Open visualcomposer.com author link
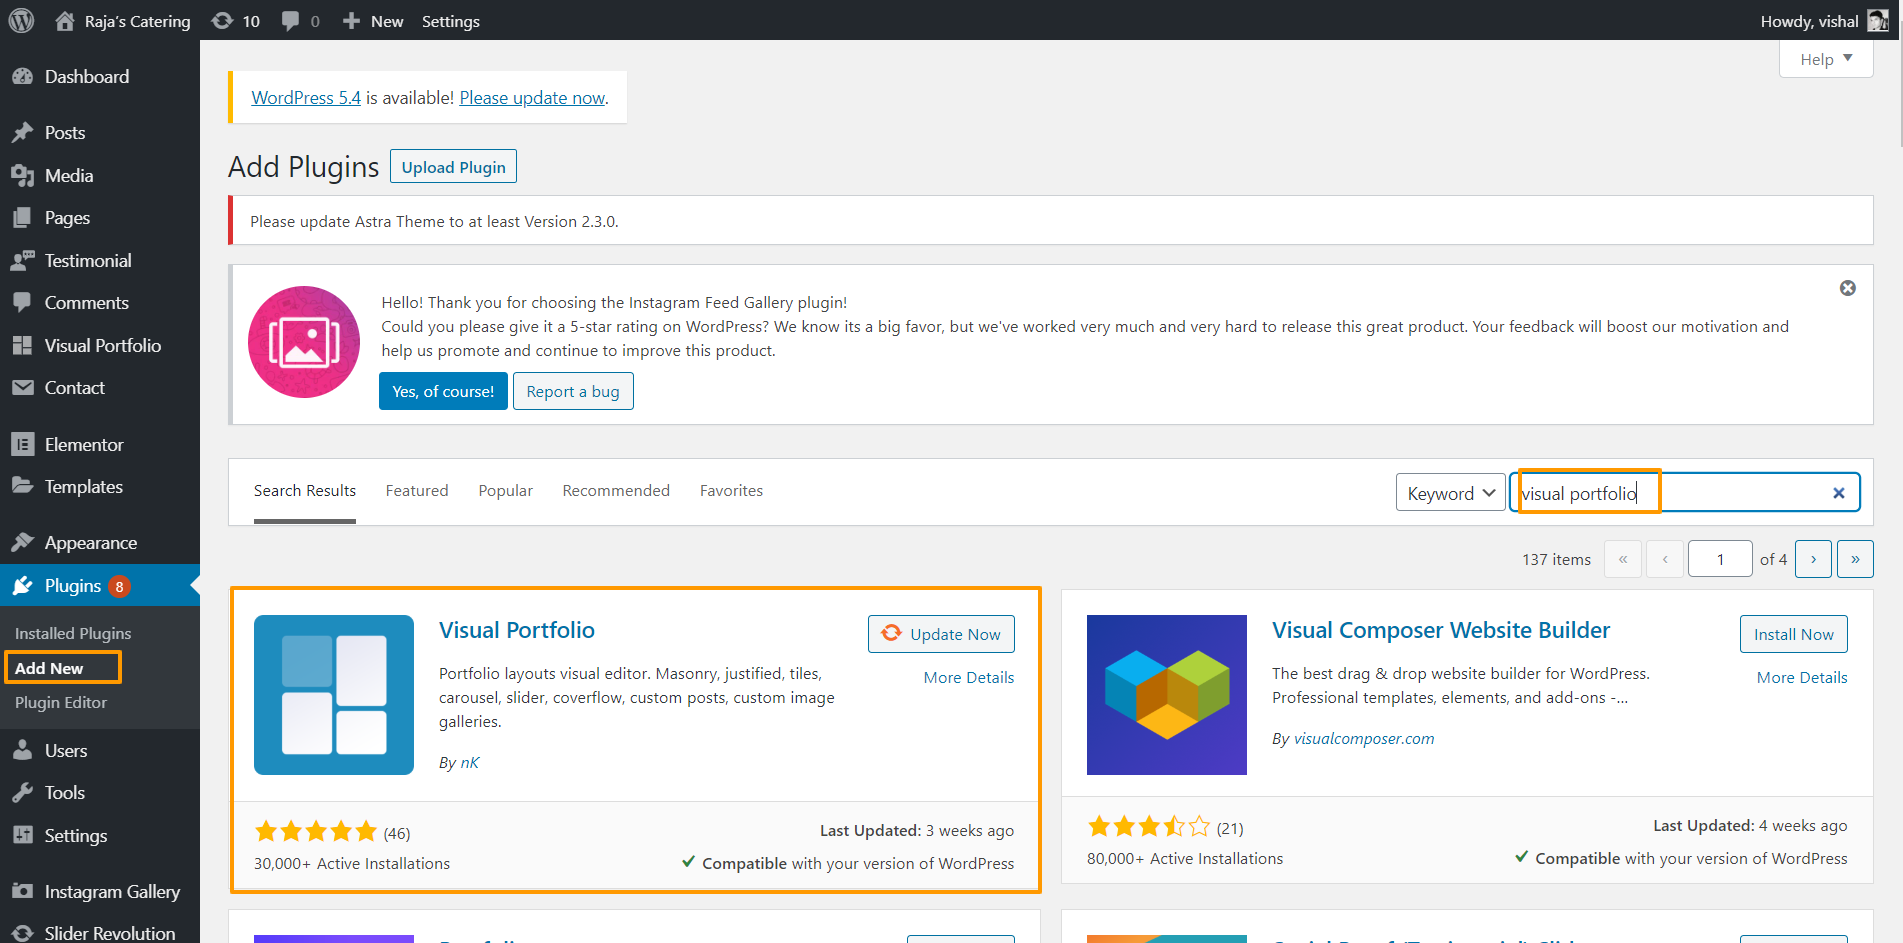The height and width of the screenshot is (943, 1903). (x=1364, y=739)
